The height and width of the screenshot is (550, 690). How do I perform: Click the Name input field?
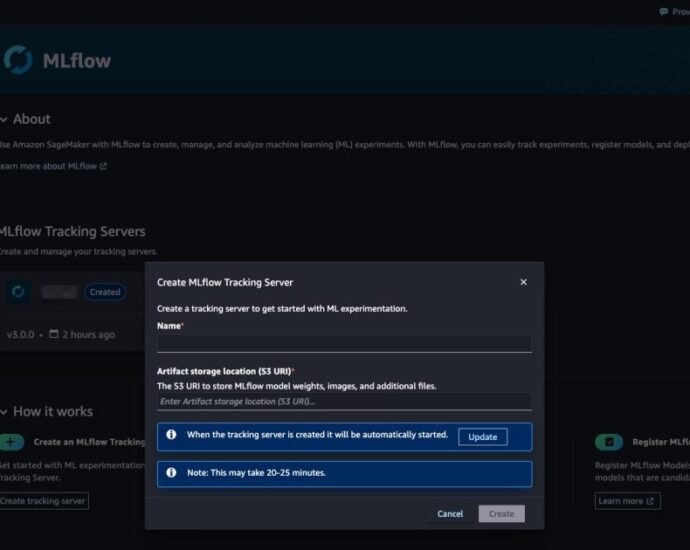click(344, 343)
